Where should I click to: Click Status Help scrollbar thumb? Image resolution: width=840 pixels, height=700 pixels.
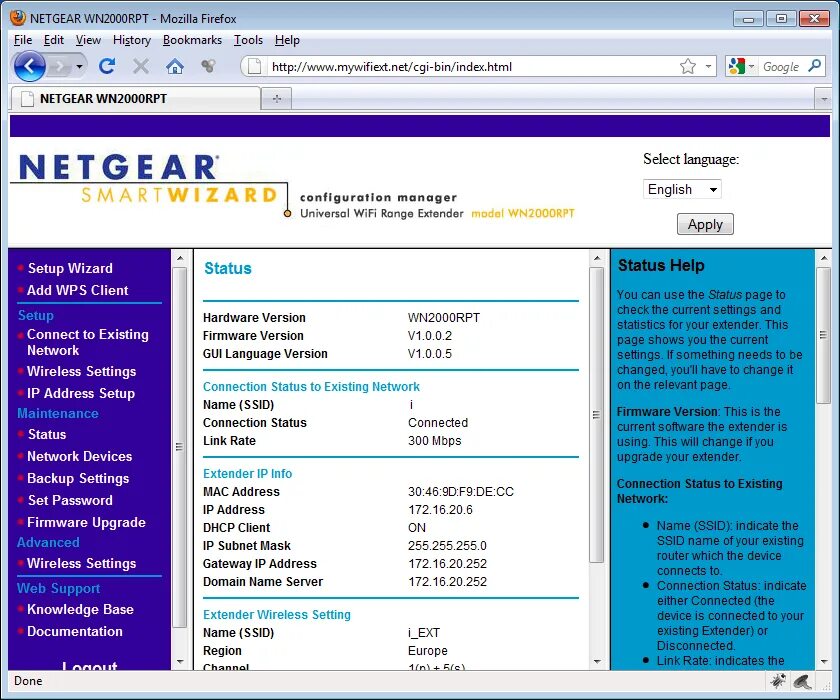point(823,335)
